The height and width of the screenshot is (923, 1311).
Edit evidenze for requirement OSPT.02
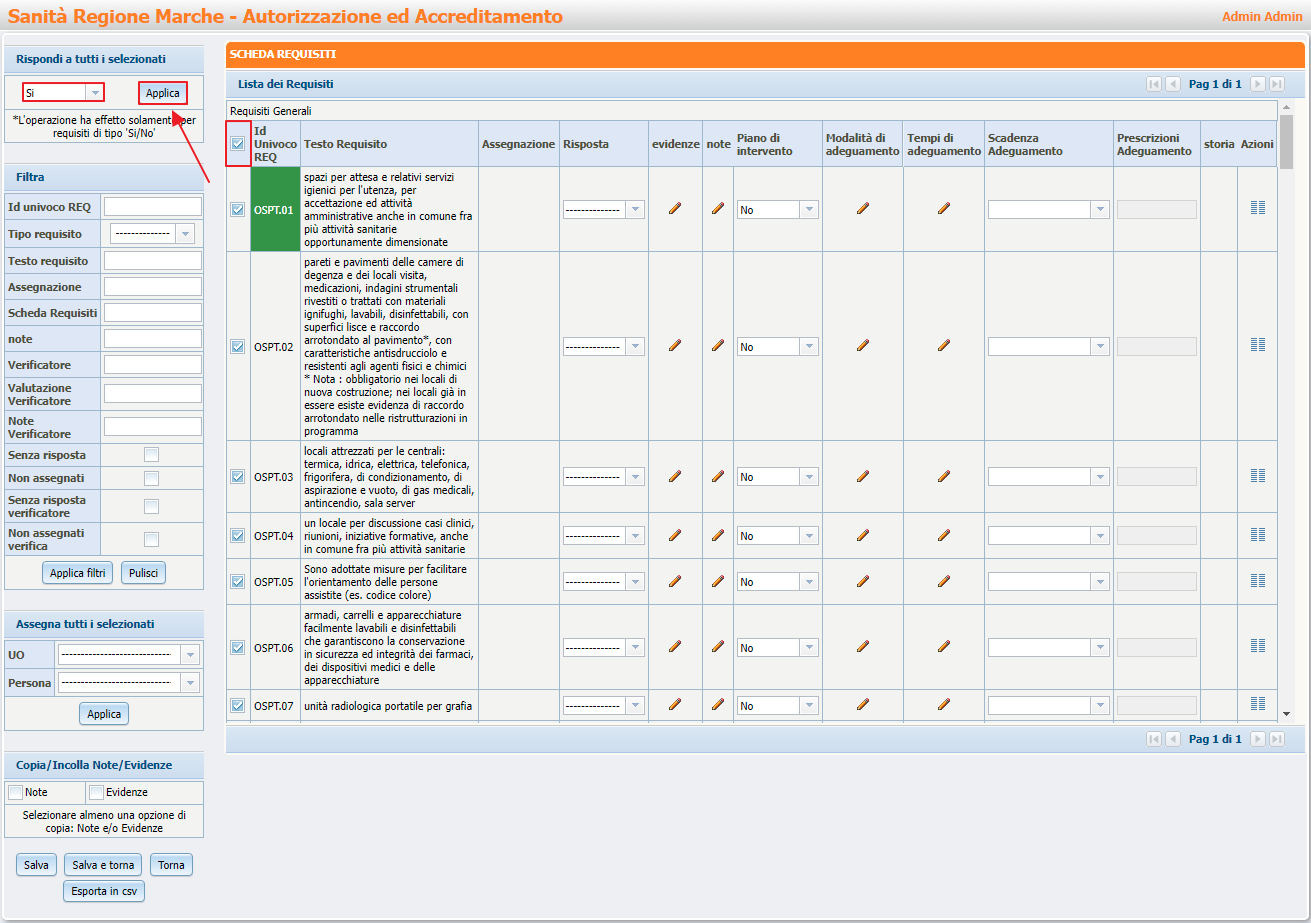pos(675,346)
